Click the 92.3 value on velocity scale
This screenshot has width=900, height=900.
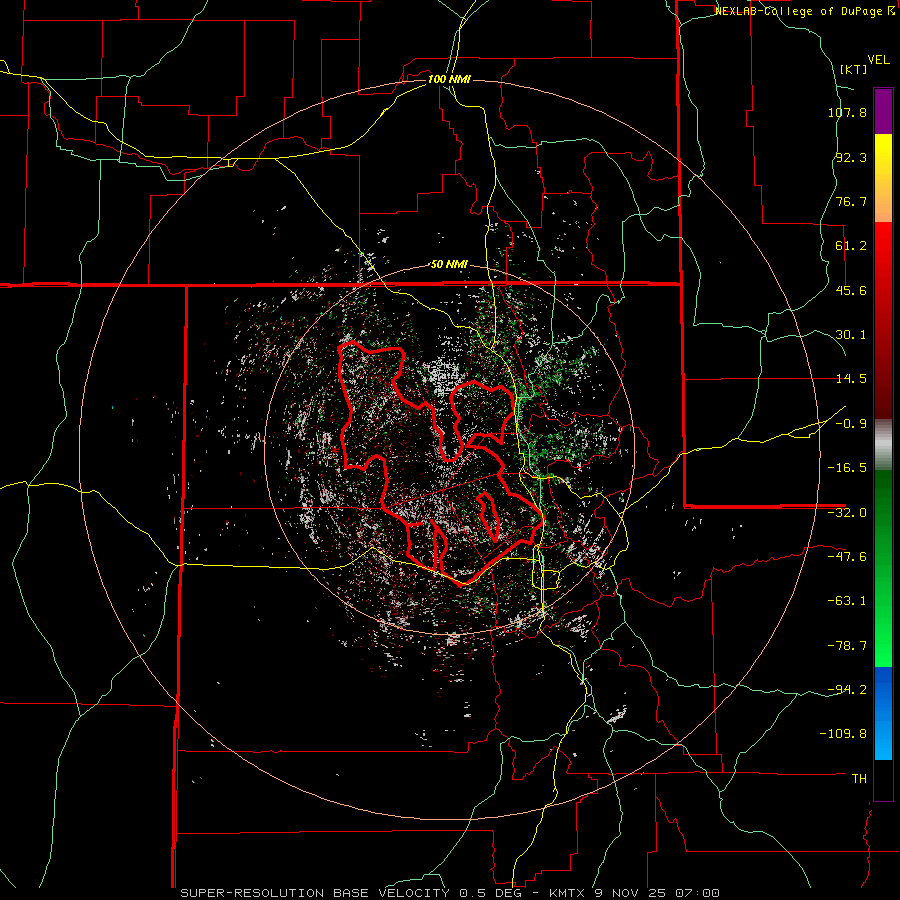pyautogui.click(x=851, y=157)
